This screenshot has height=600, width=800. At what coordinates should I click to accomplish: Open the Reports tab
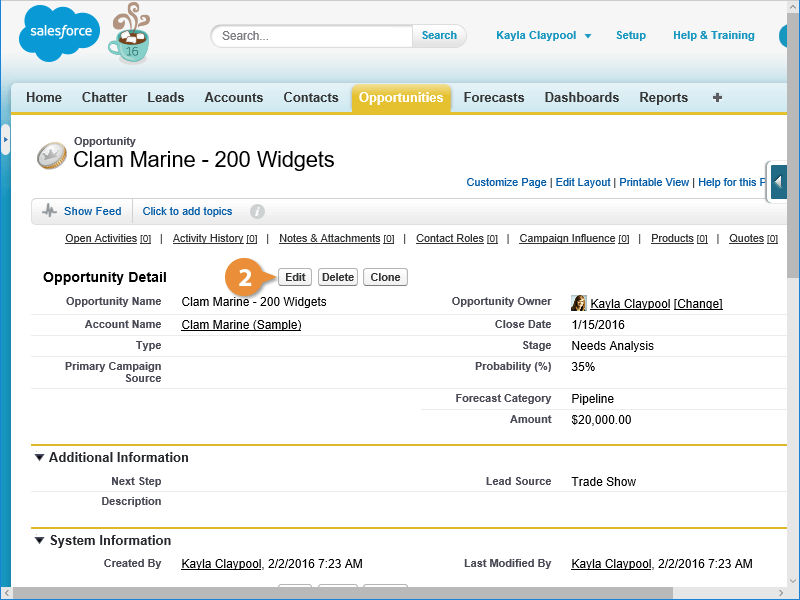[x=663, y=97]
